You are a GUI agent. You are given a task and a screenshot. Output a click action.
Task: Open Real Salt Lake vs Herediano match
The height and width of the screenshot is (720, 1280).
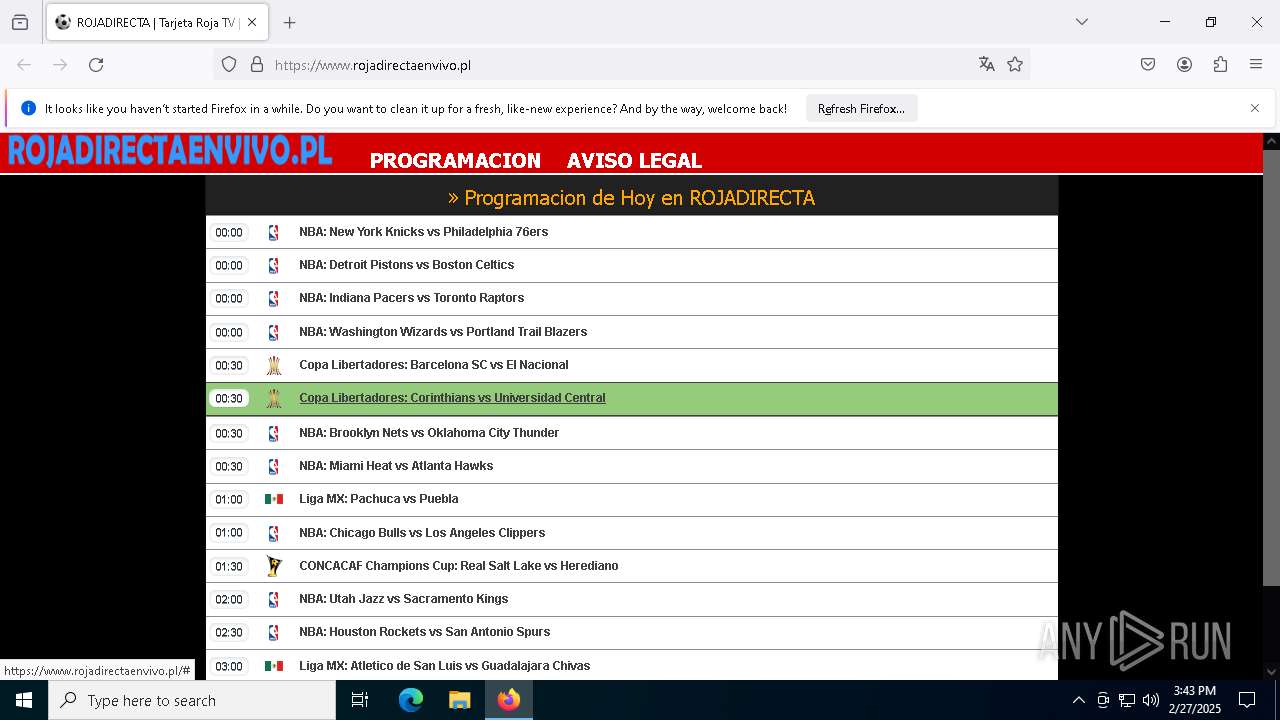pyautogui.click(x=458, y=566)
